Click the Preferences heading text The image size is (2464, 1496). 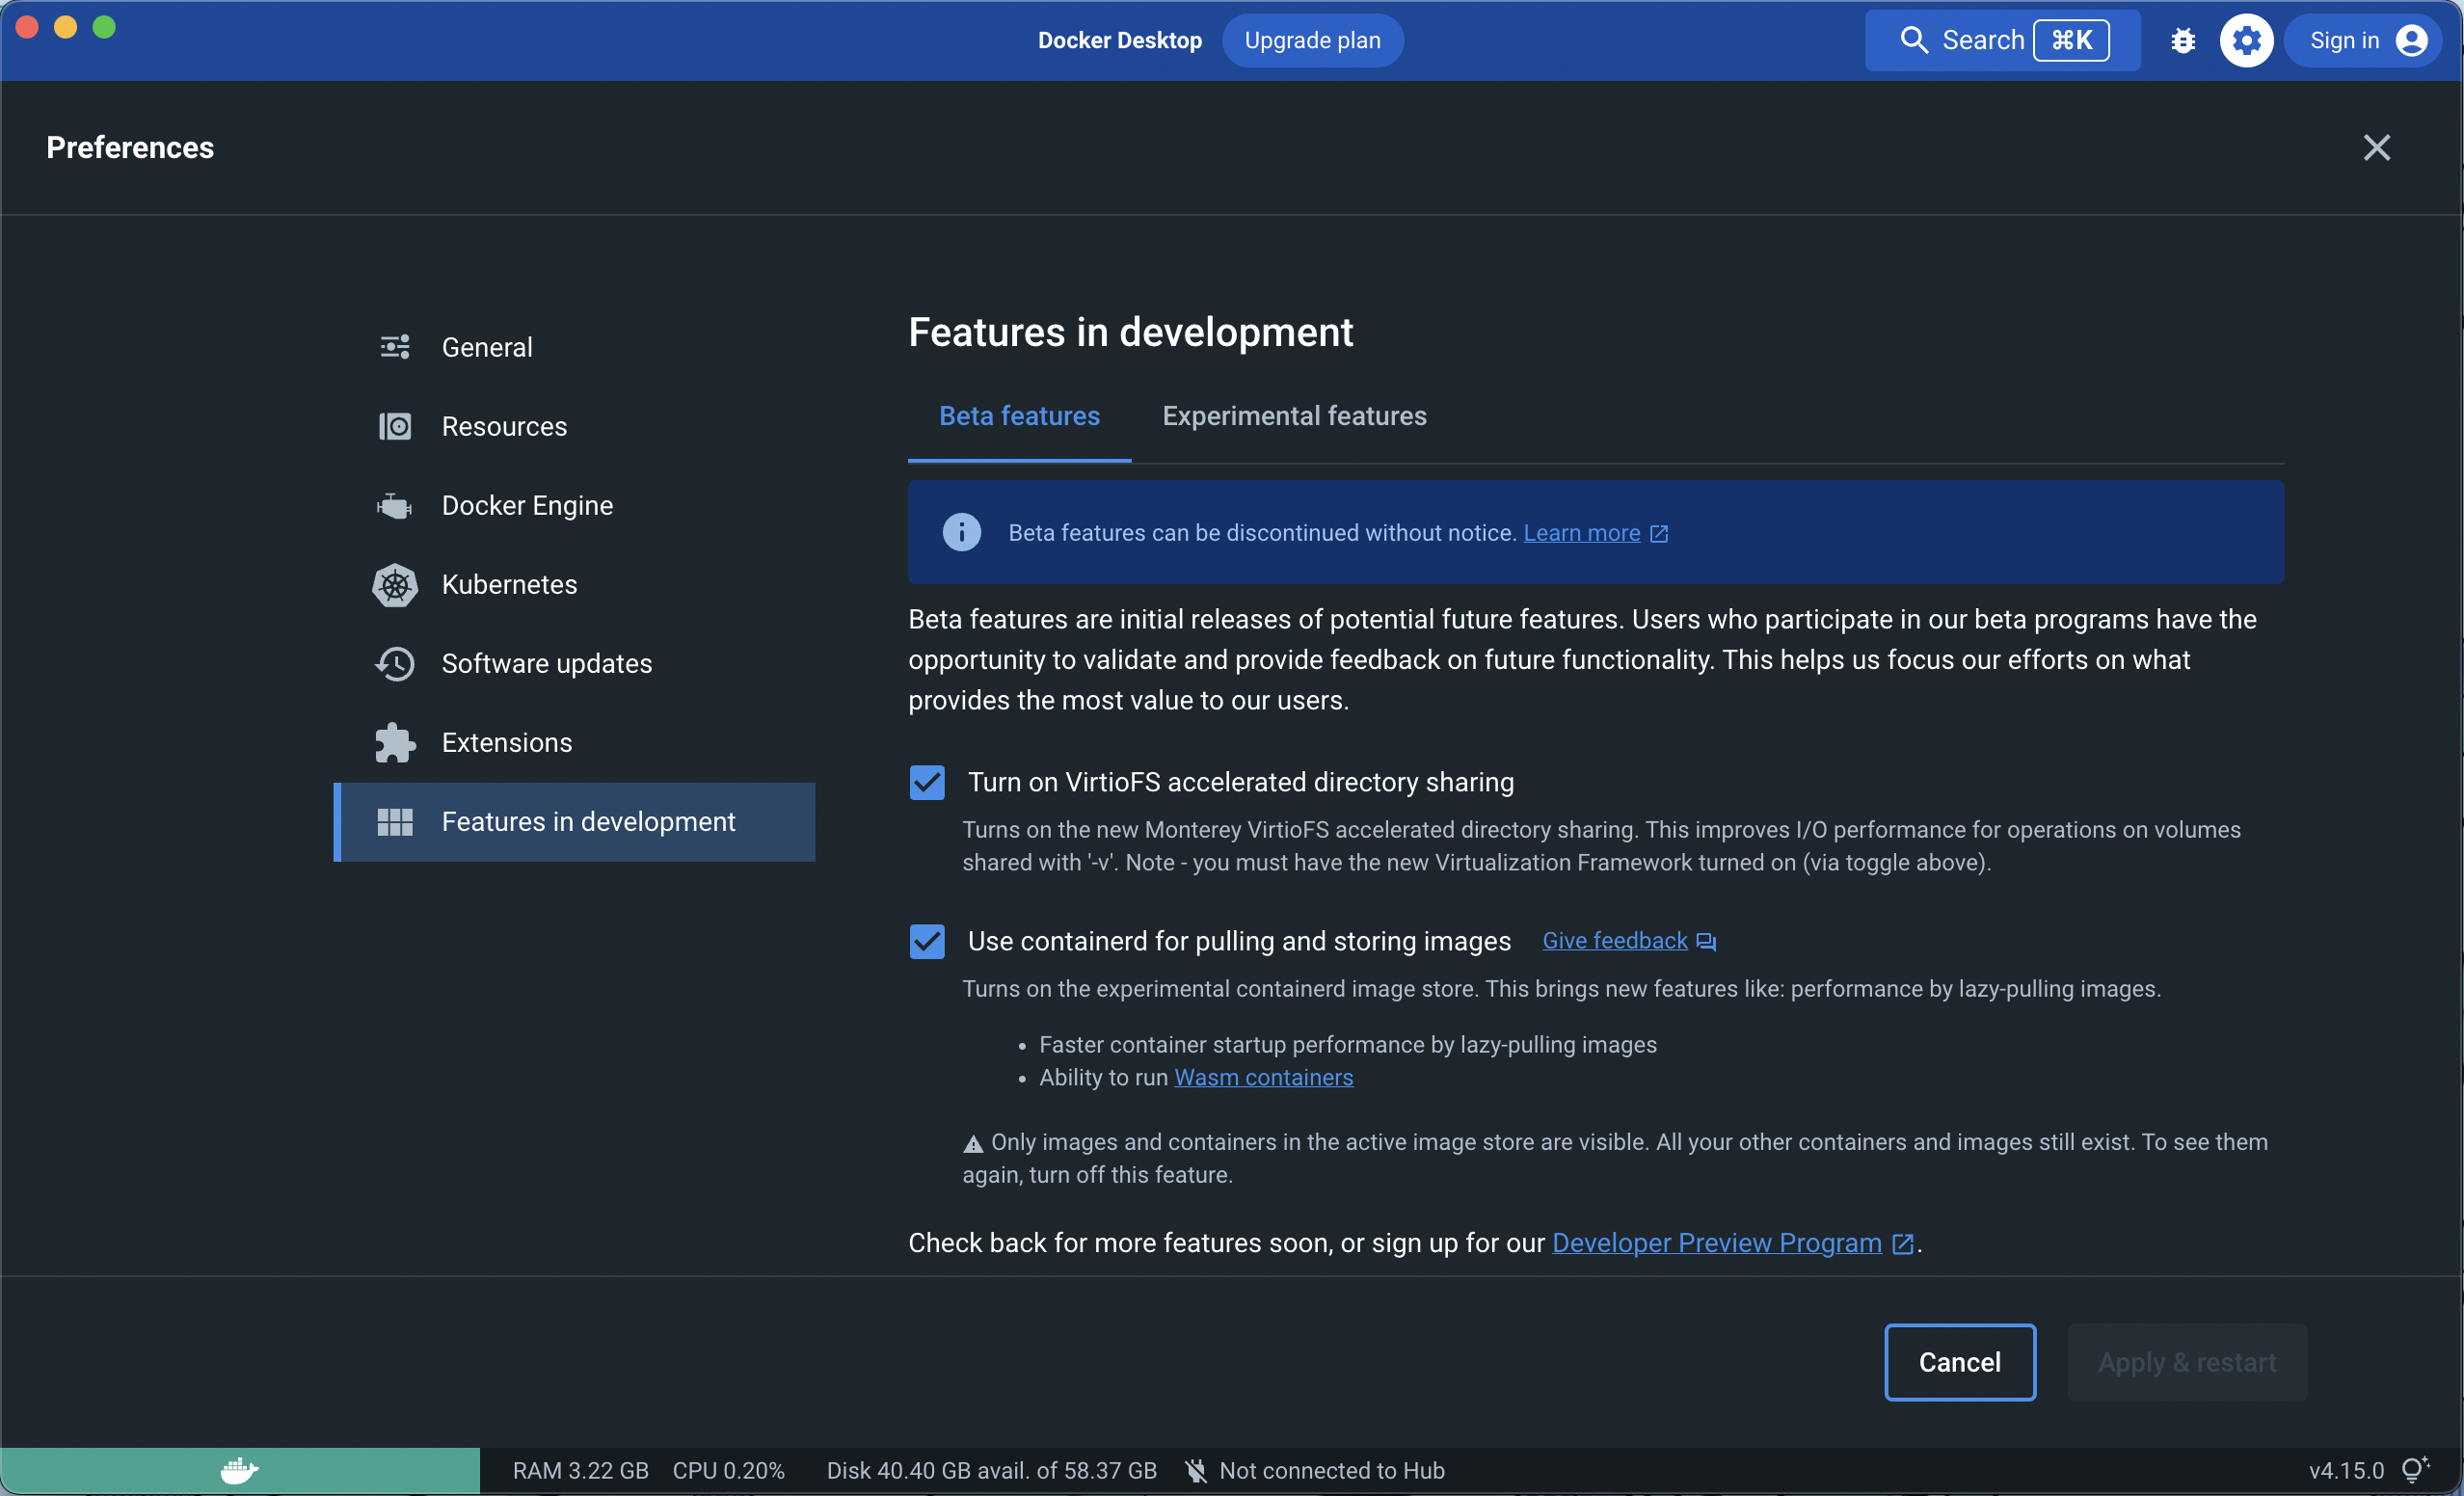130,148
